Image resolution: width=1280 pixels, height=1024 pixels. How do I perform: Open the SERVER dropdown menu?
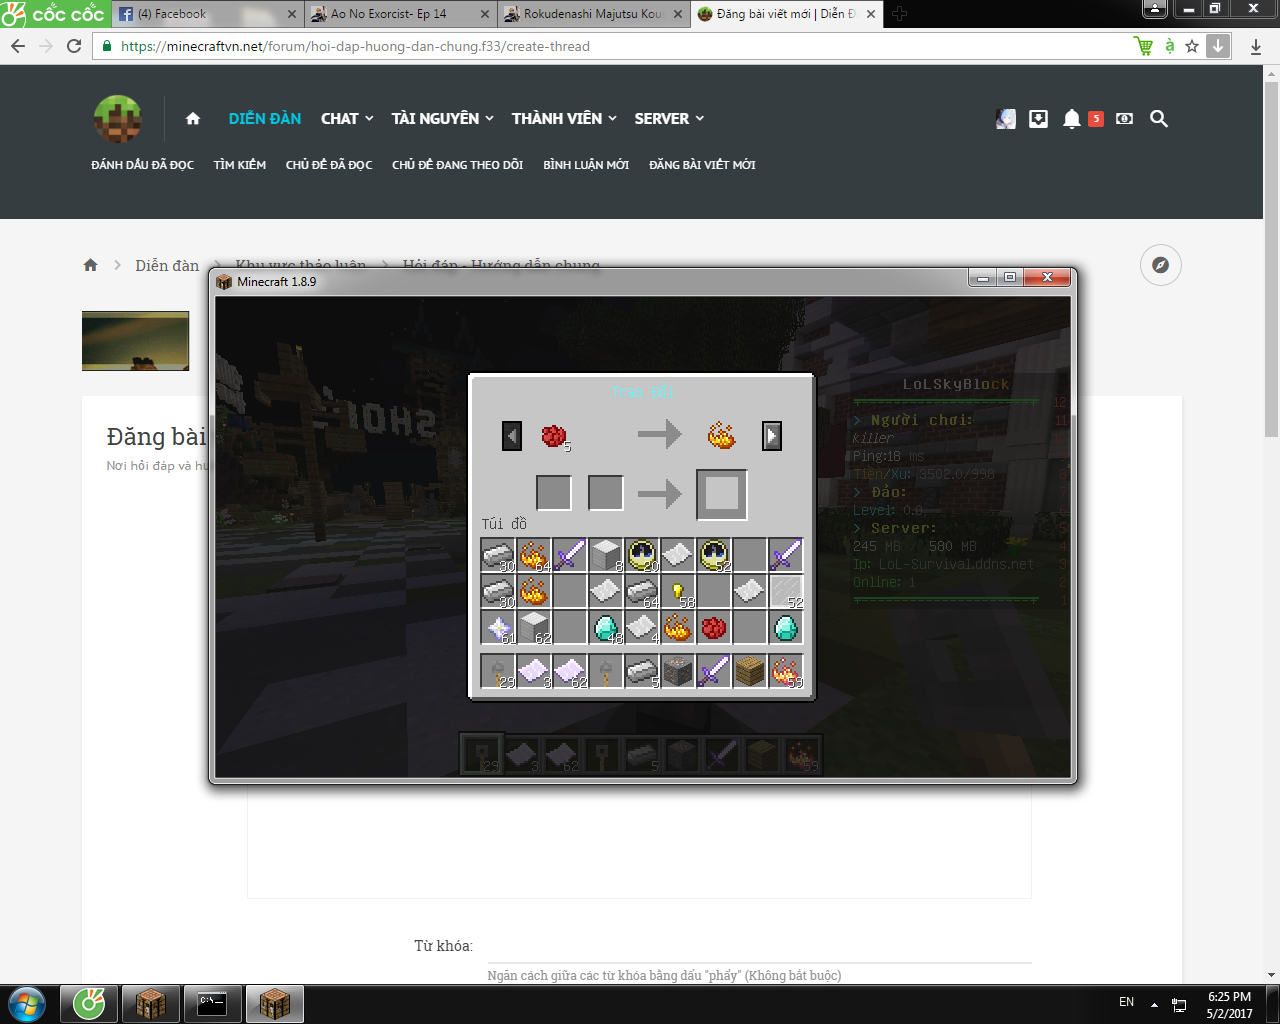coord(669,119)
